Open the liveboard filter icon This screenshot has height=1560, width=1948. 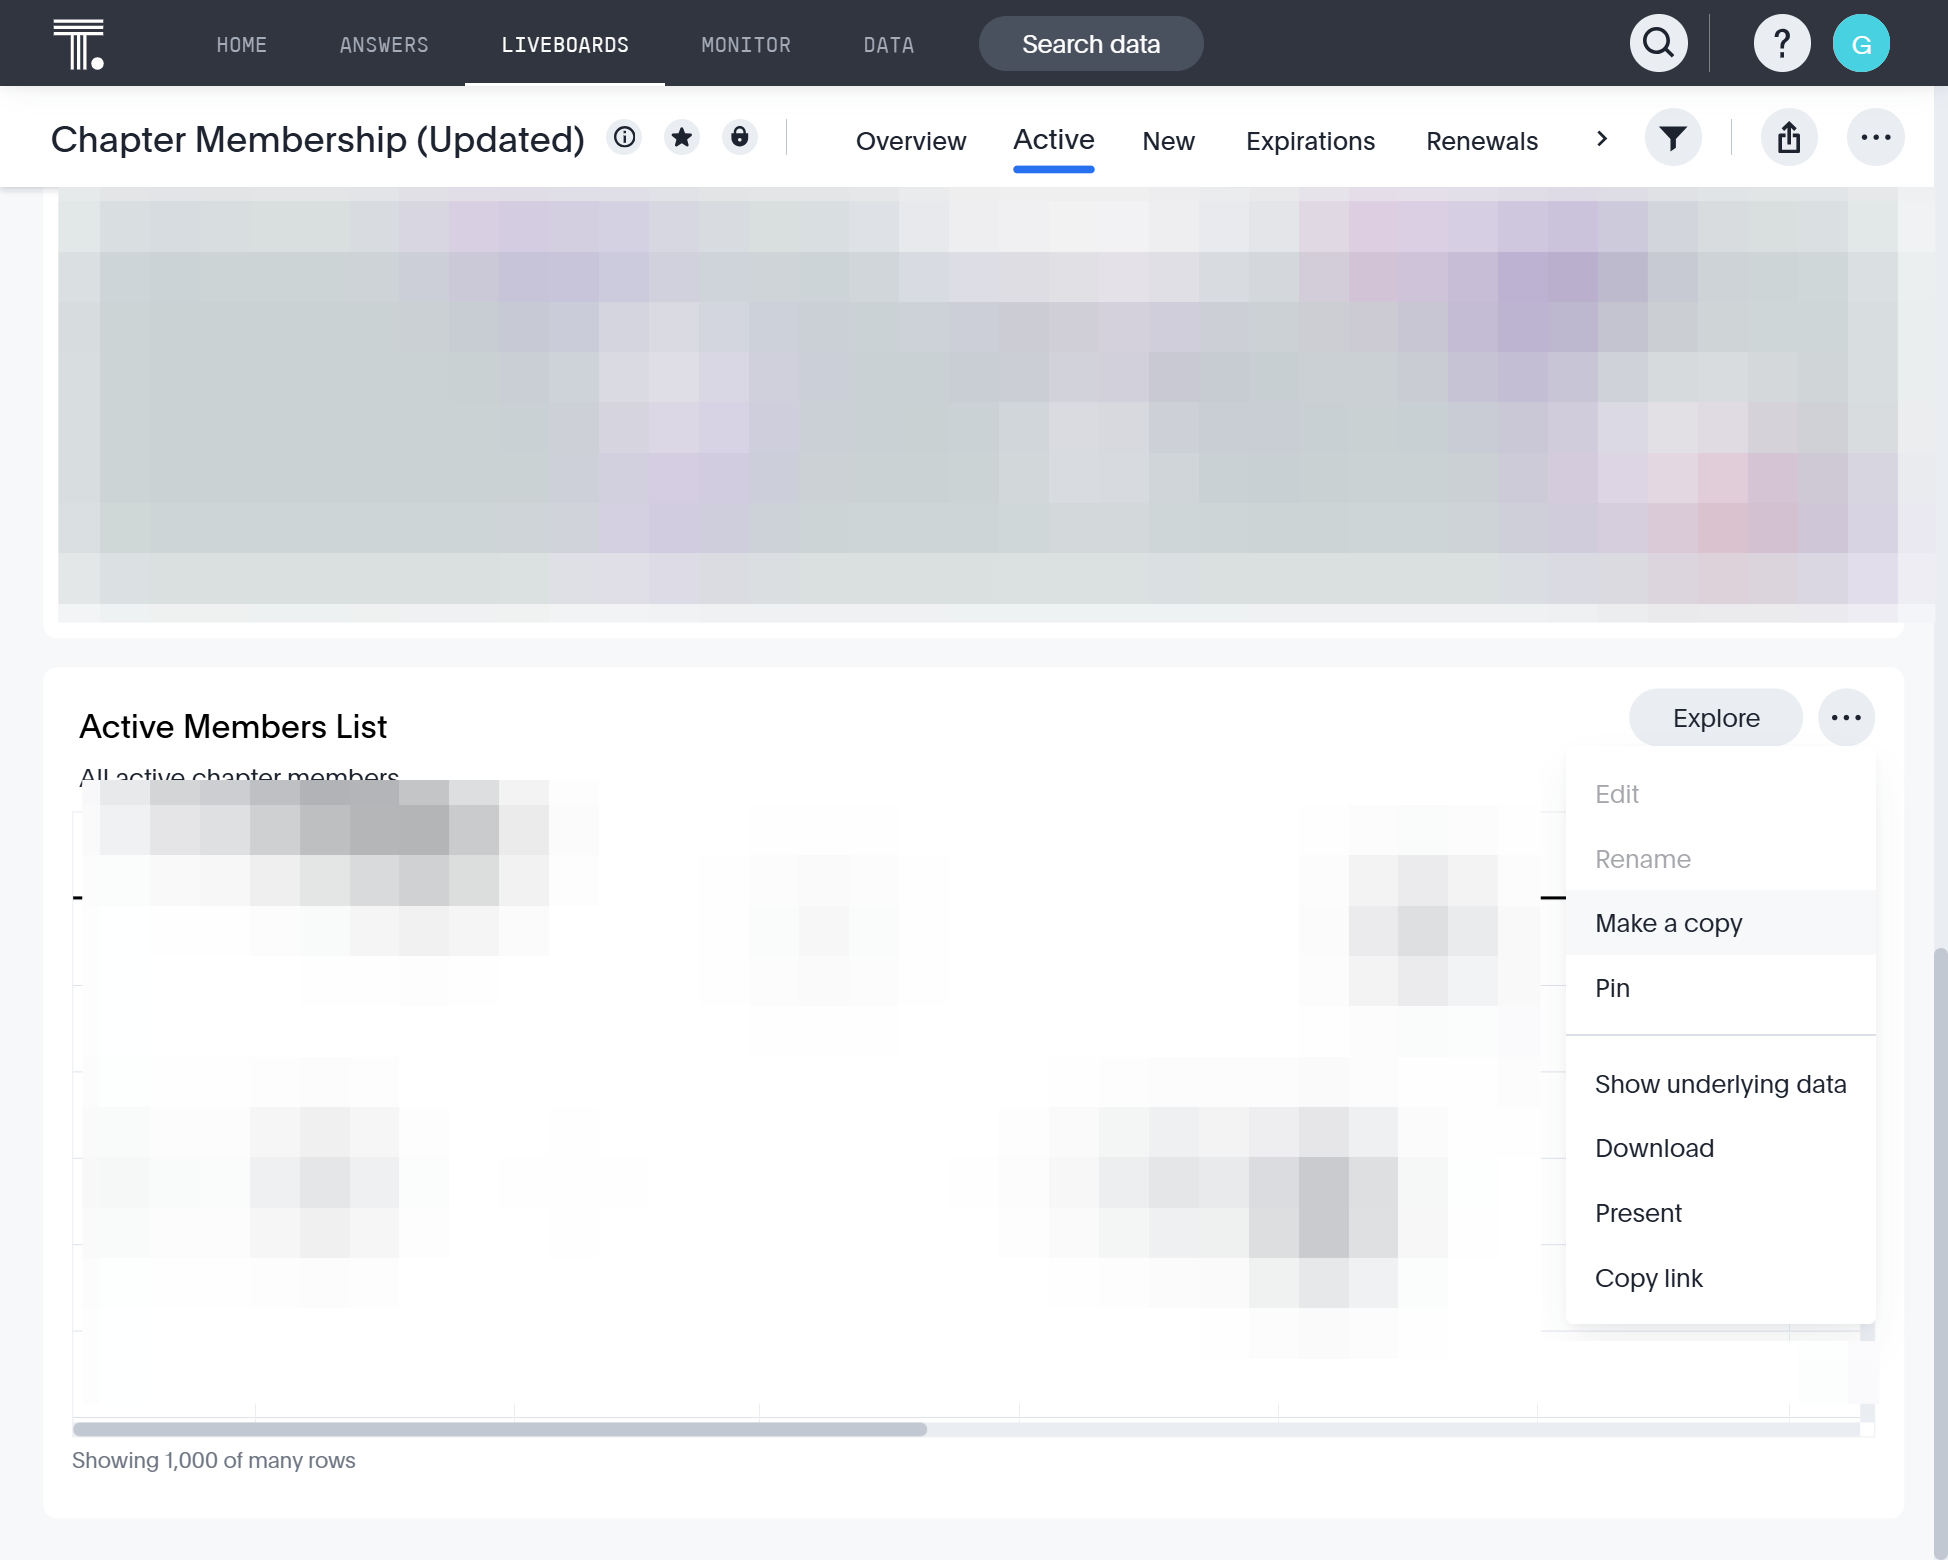coord(1673,138)
